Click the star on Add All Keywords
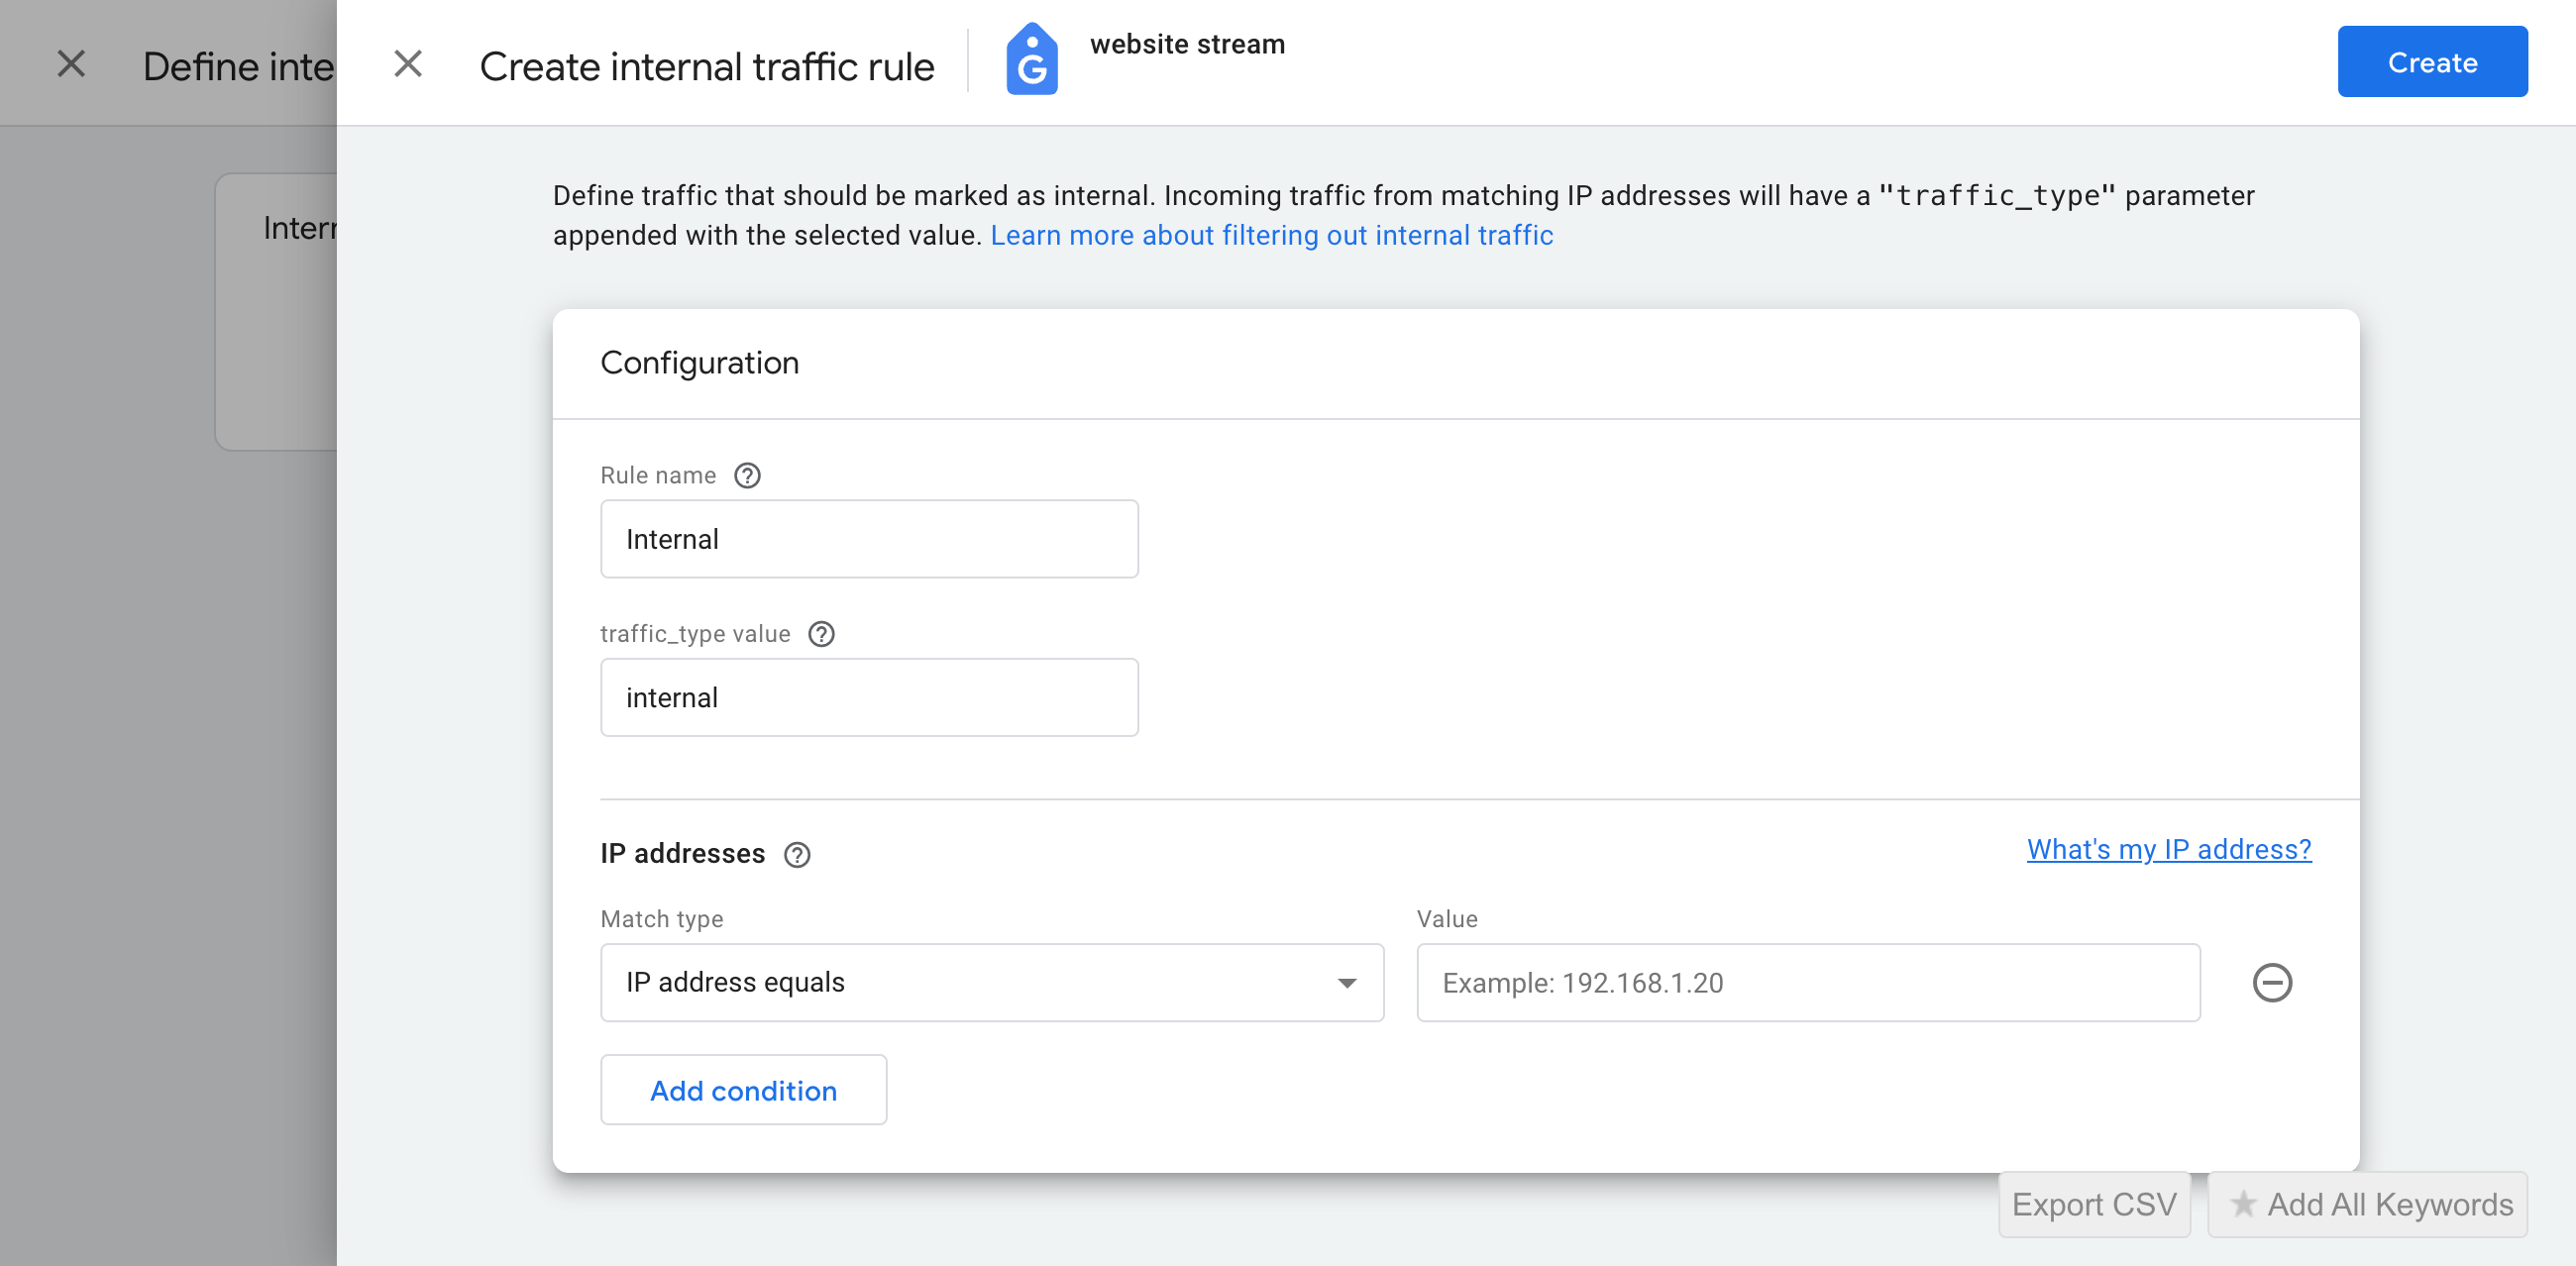The width and height of the screenshot is (2576, 1266). point(2245,1205)
